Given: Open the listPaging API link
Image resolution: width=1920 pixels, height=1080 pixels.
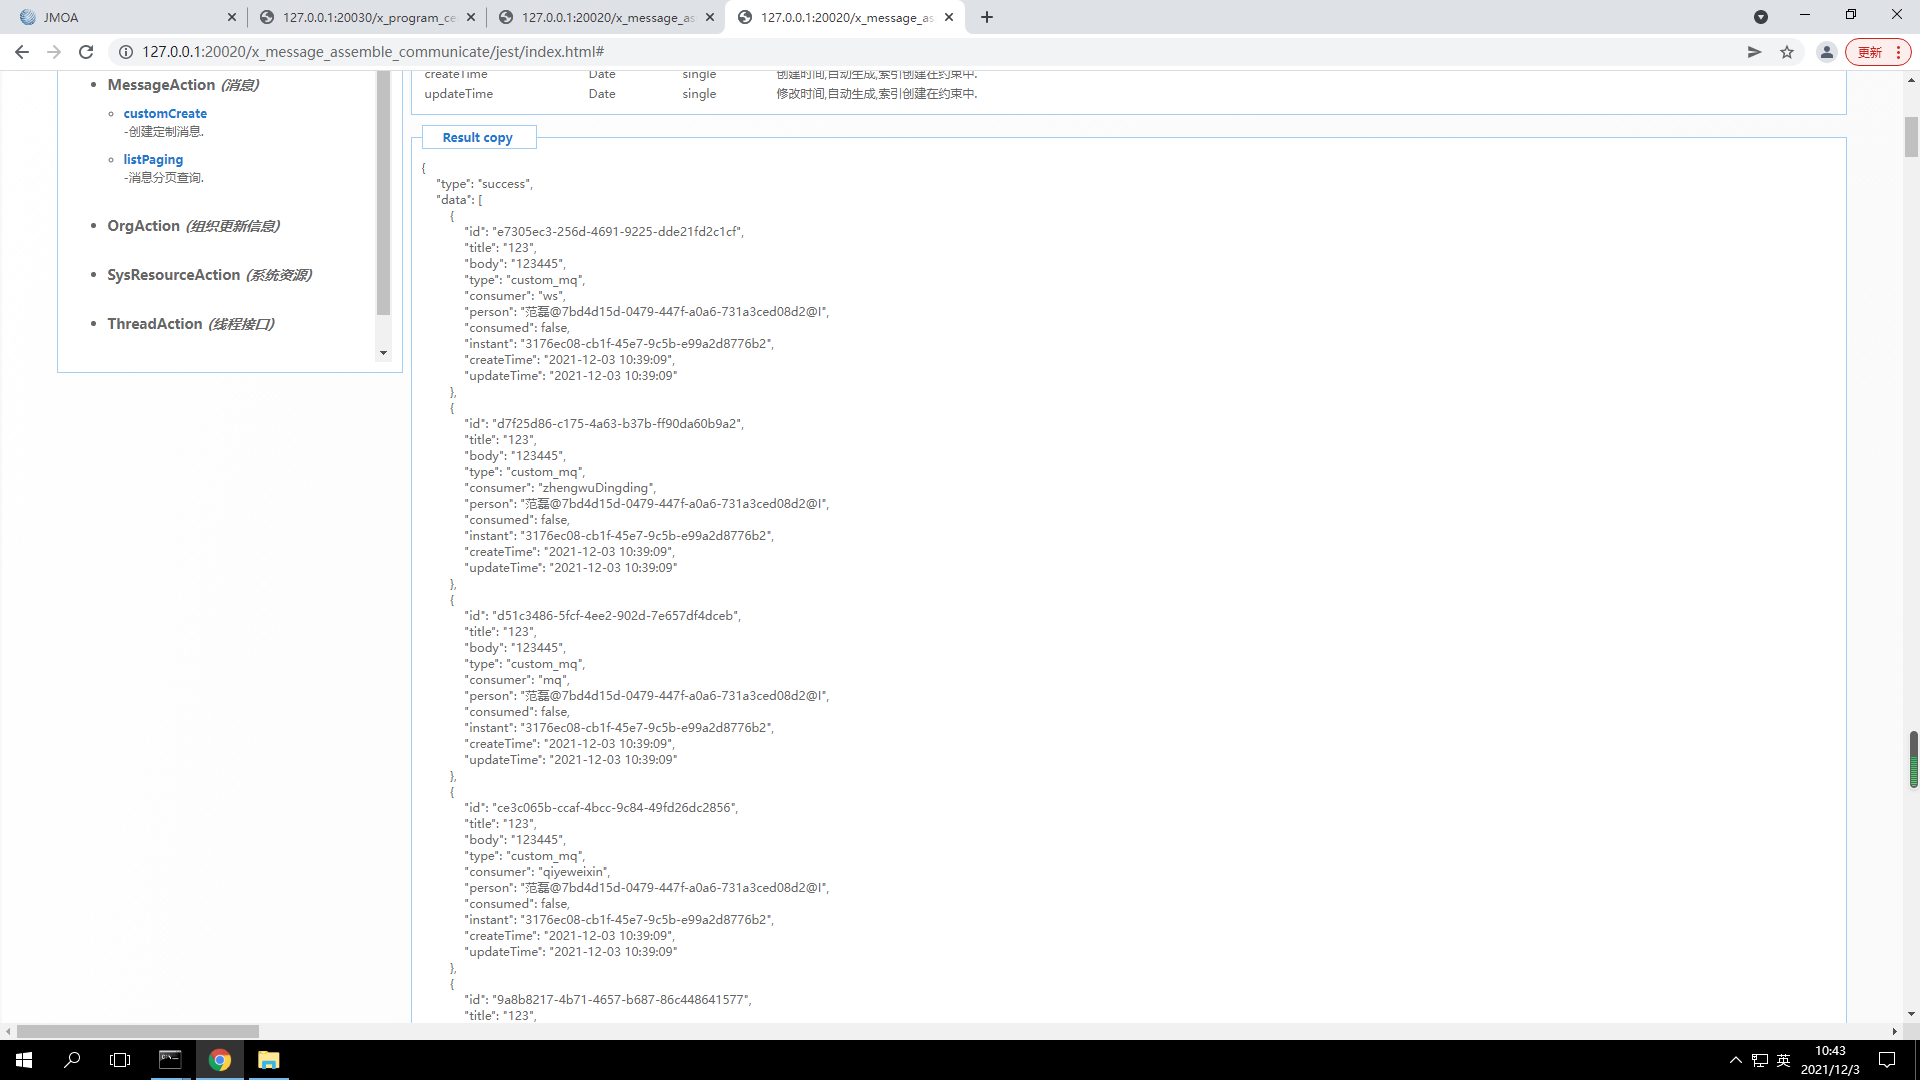Looking at the screenshot, I should (153, 159).
